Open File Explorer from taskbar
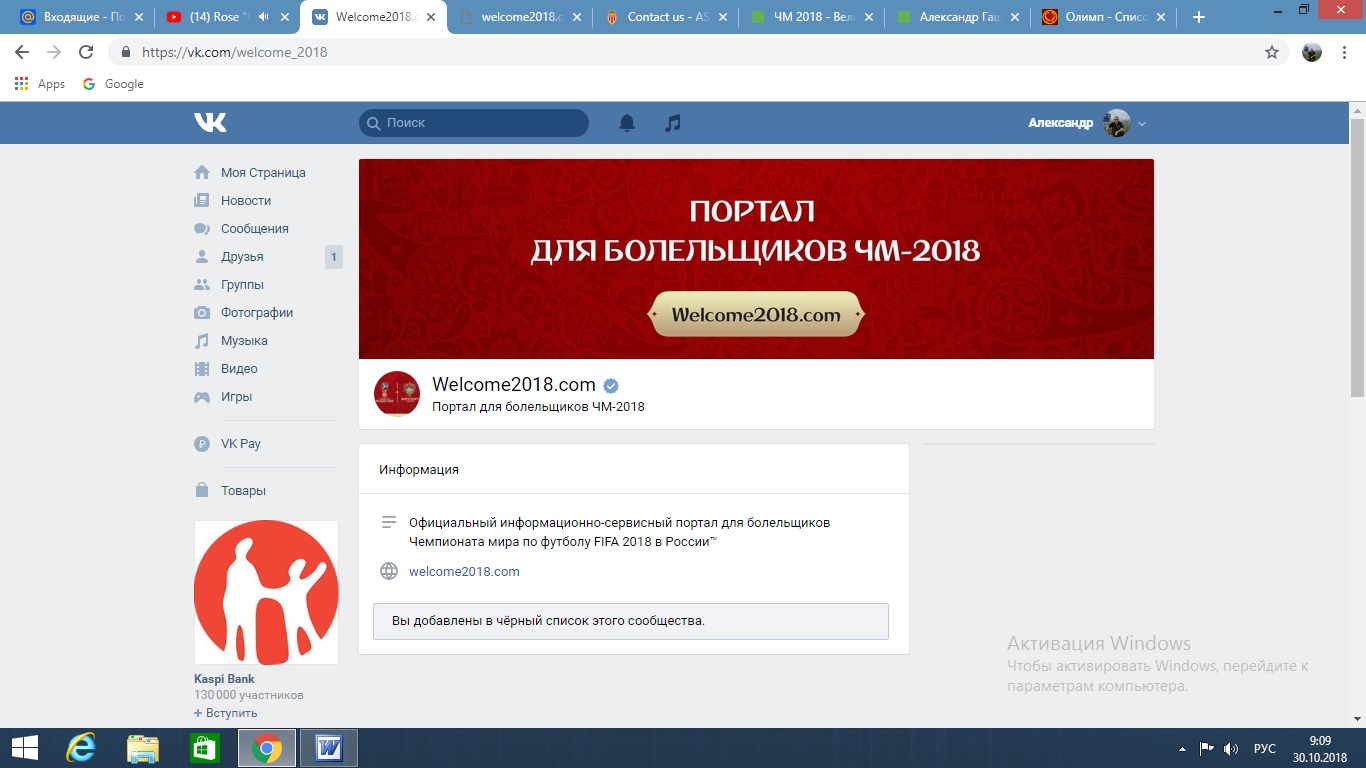This screenshot has width=1366, height=768. click(x=143, y=748)
